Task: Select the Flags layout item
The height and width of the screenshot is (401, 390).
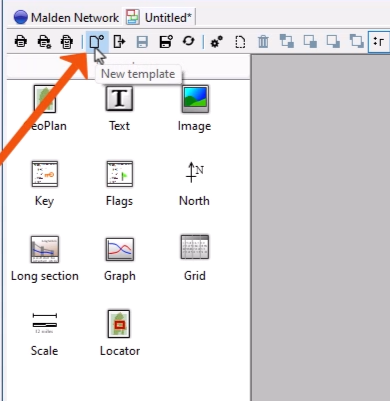Action: pyautogui.click(x=119, y=183)
